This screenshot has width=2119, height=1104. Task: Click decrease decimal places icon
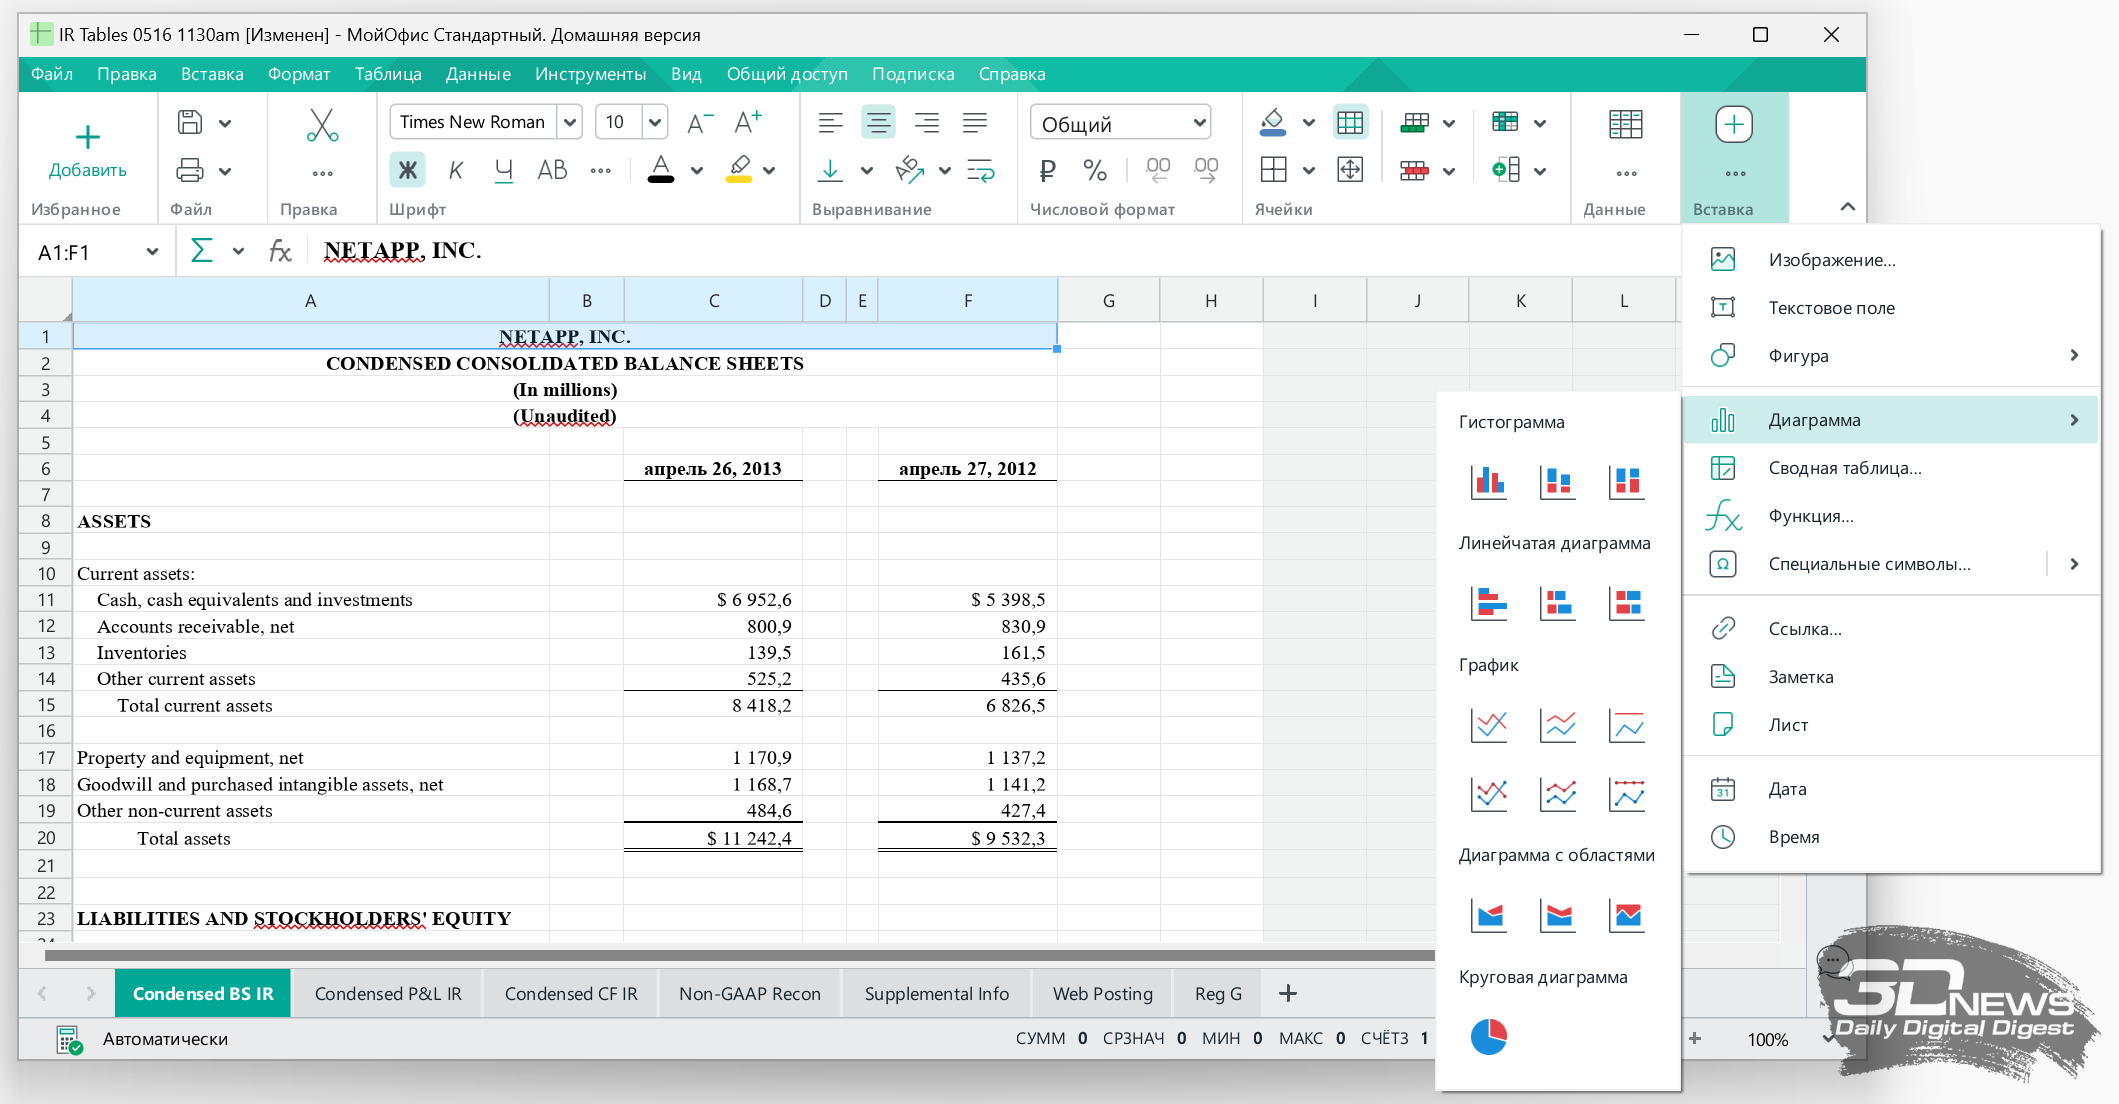(1158, 171)
